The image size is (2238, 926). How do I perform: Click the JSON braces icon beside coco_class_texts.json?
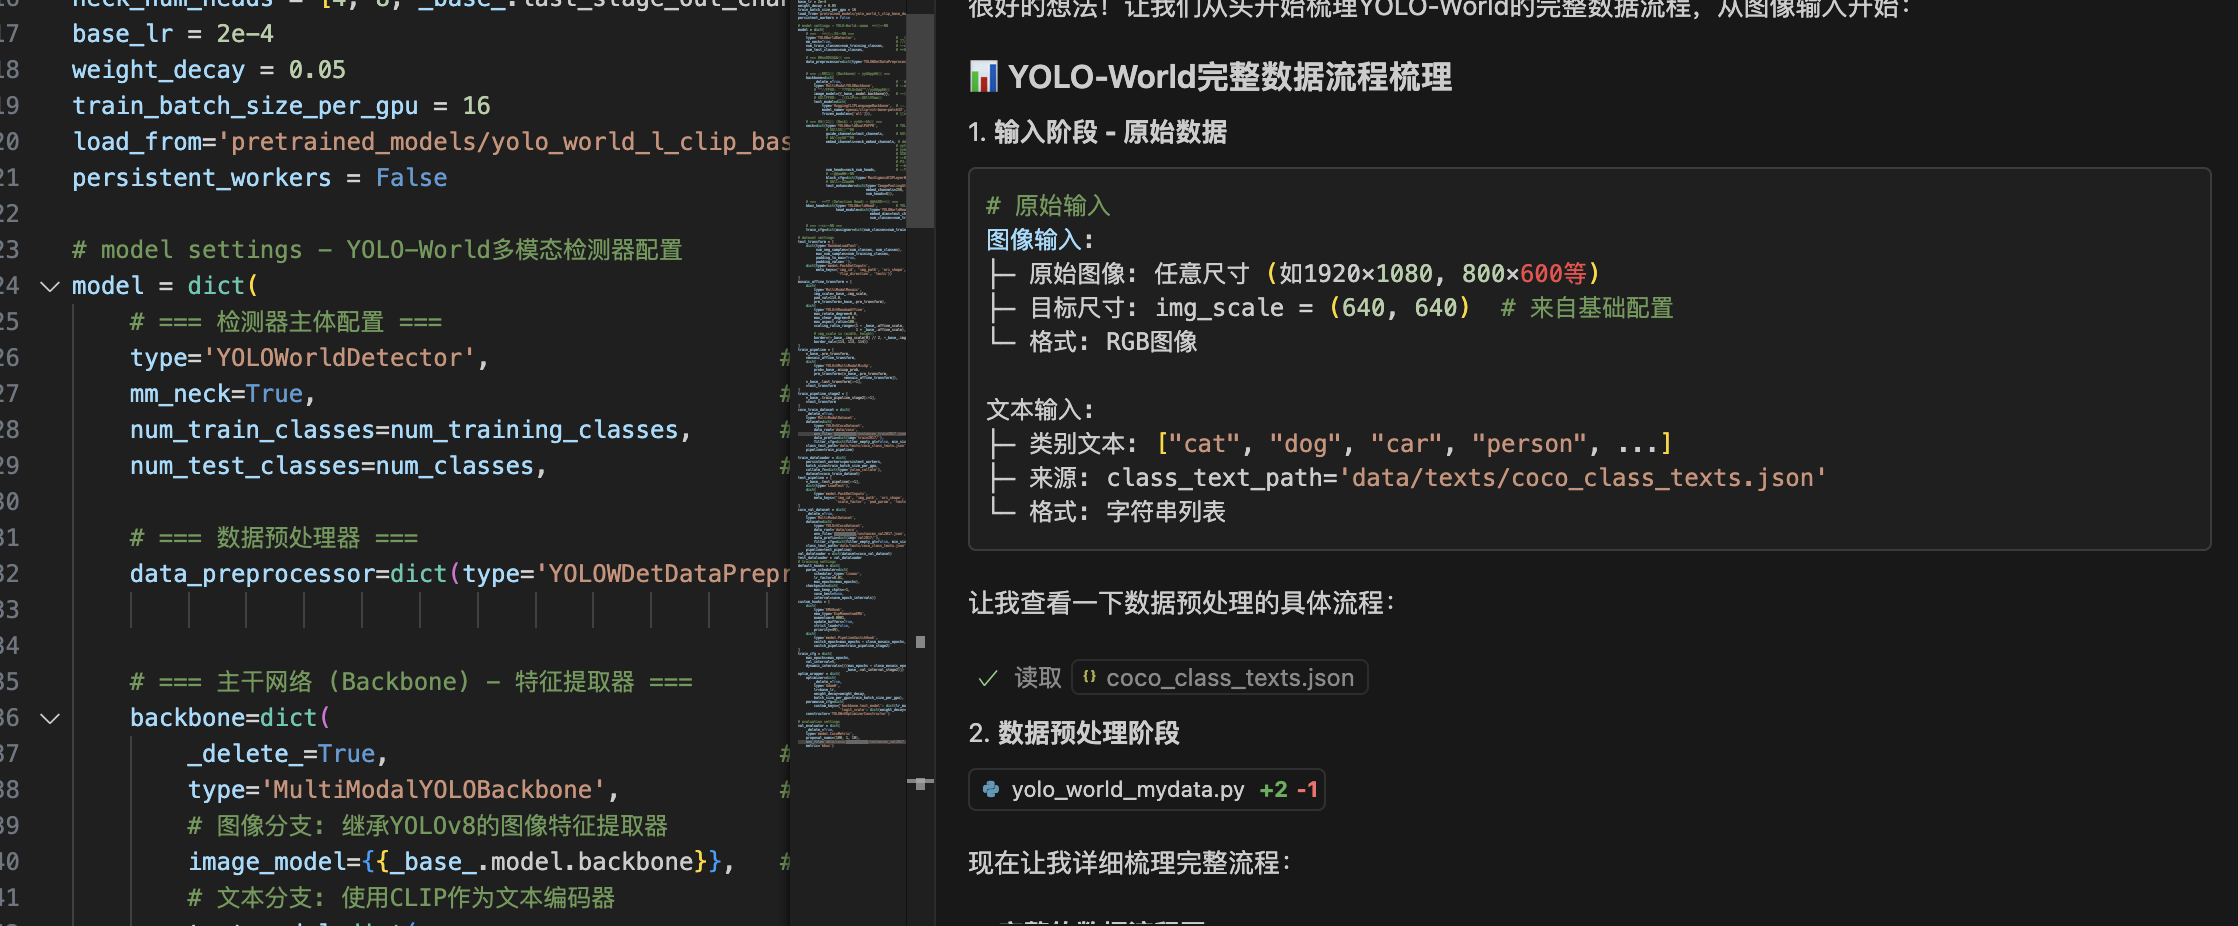point(1089,677)
